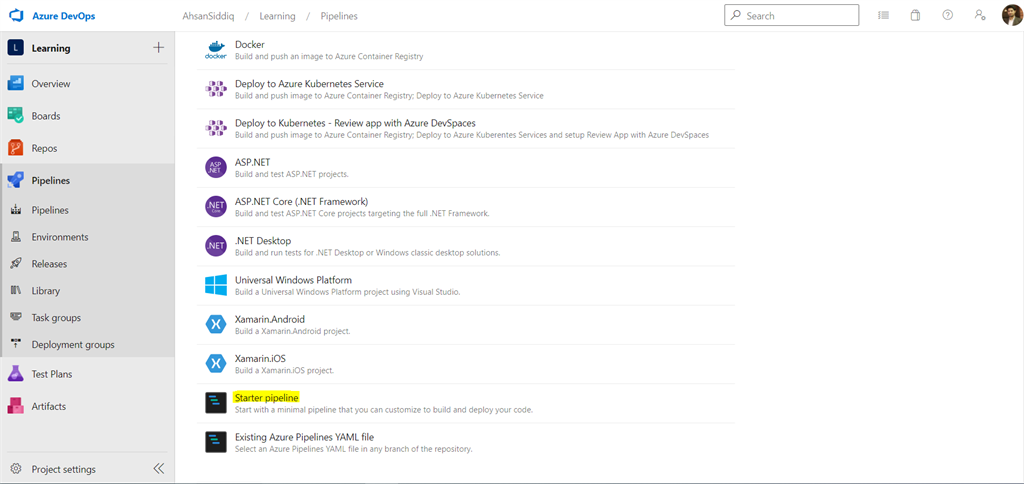Choose ASP.NET Core (.NET Framework) template
Viewport: 1024px width, 484px height.
(302, 201)
